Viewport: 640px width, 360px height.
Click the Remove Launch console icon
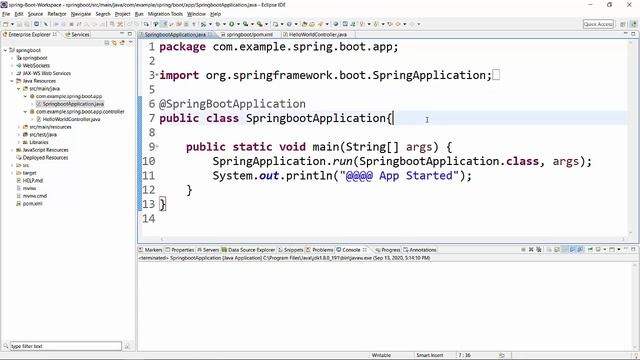tap(531, 249)
